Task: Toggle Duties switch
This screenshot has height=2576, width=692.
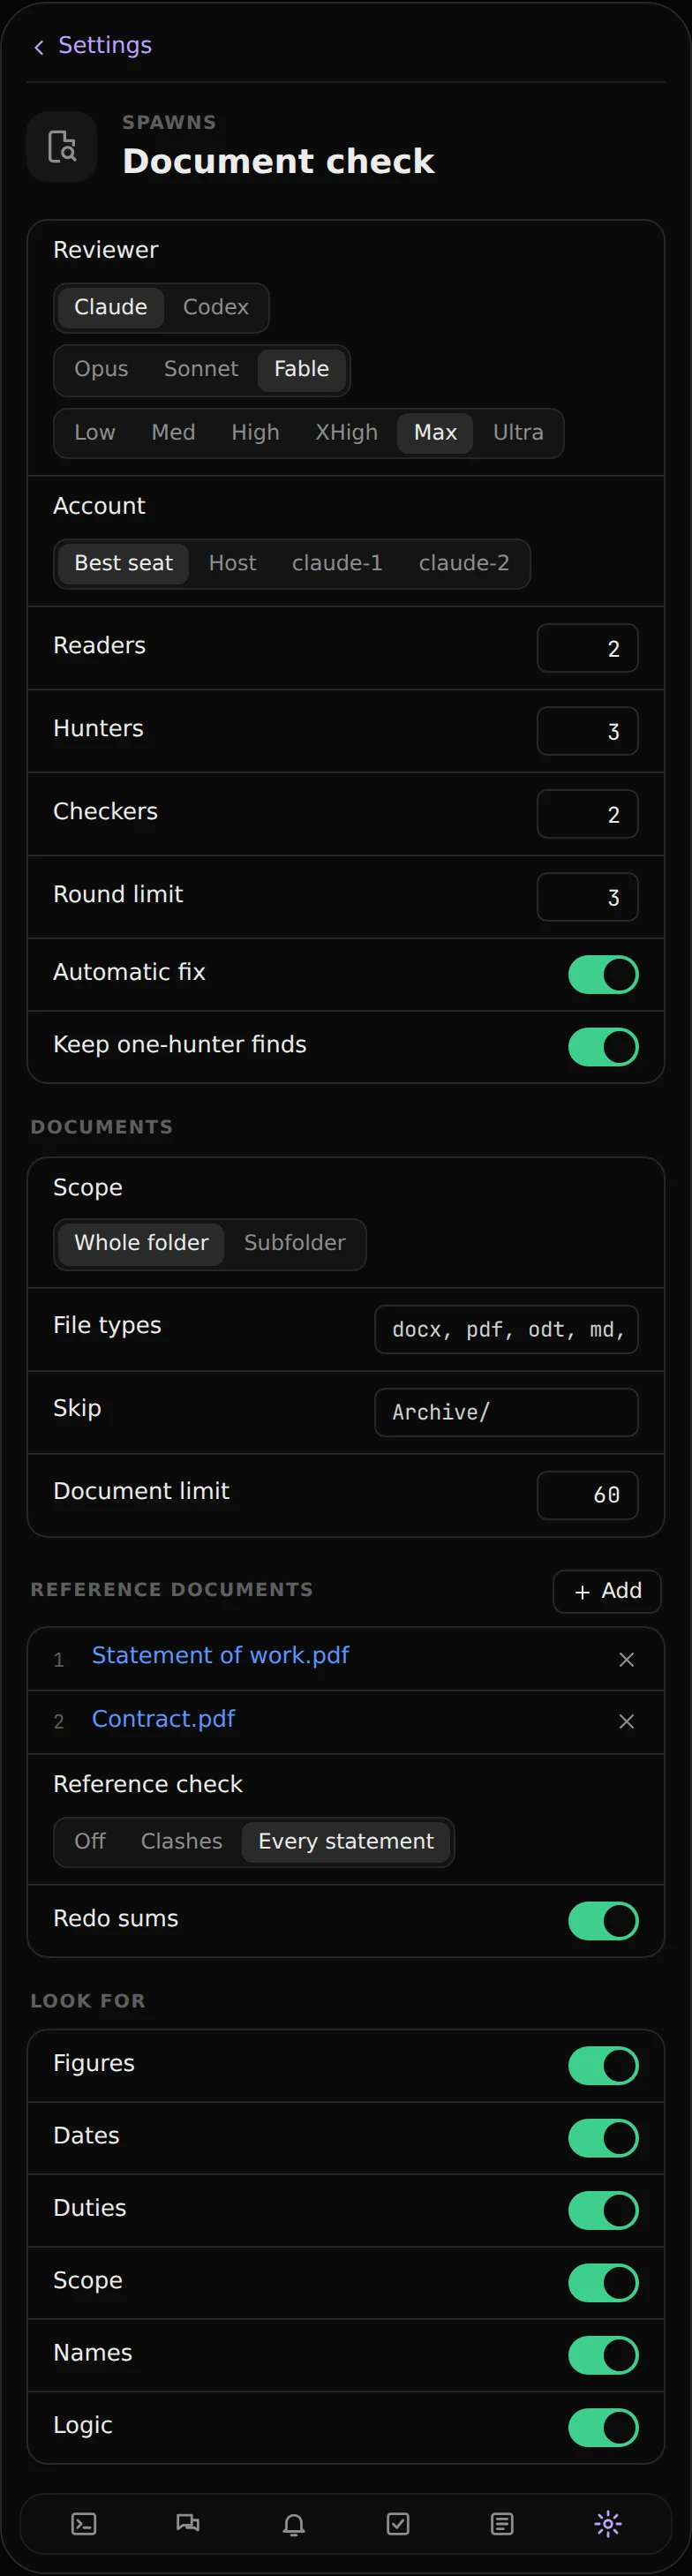Action: (604, 2211)
